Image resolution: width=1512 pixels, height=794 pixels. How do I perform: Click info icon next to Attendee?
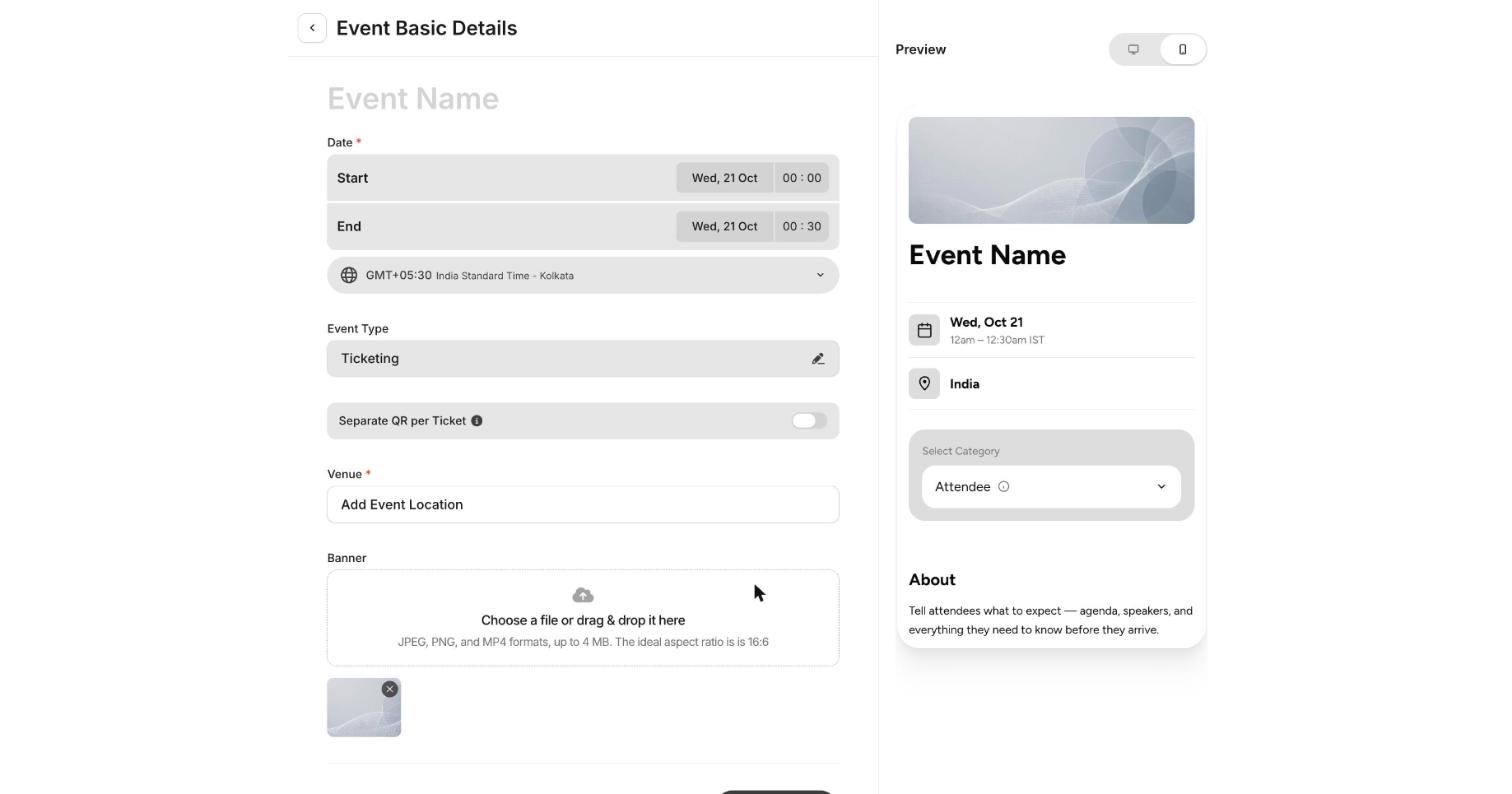point(1004,487)
